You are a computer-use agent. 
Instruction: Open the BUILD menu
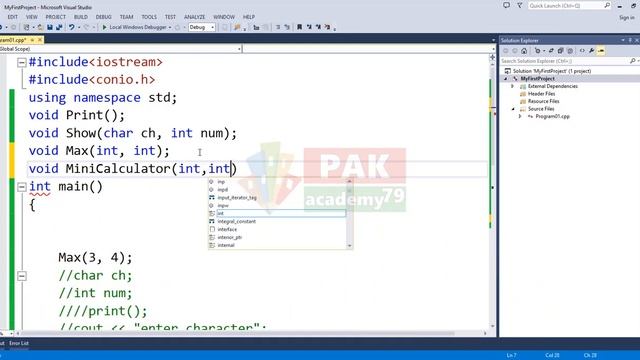pos(80,17)
